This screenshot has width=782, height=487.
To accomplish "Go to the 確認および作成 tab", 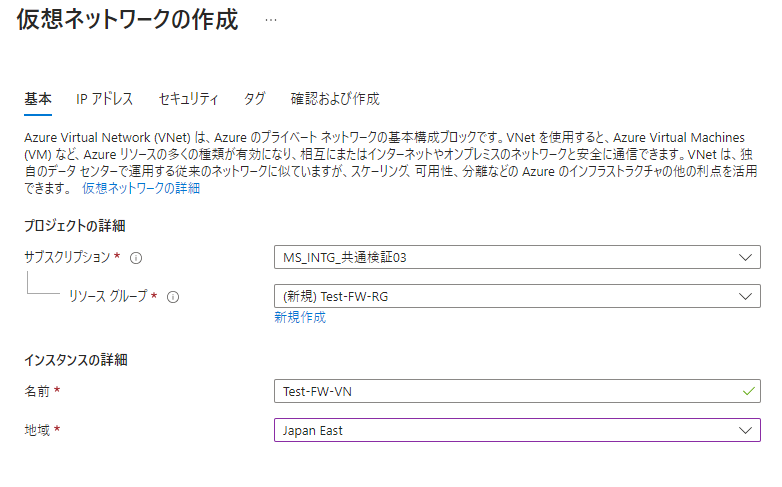I will (x=335, y=99).
